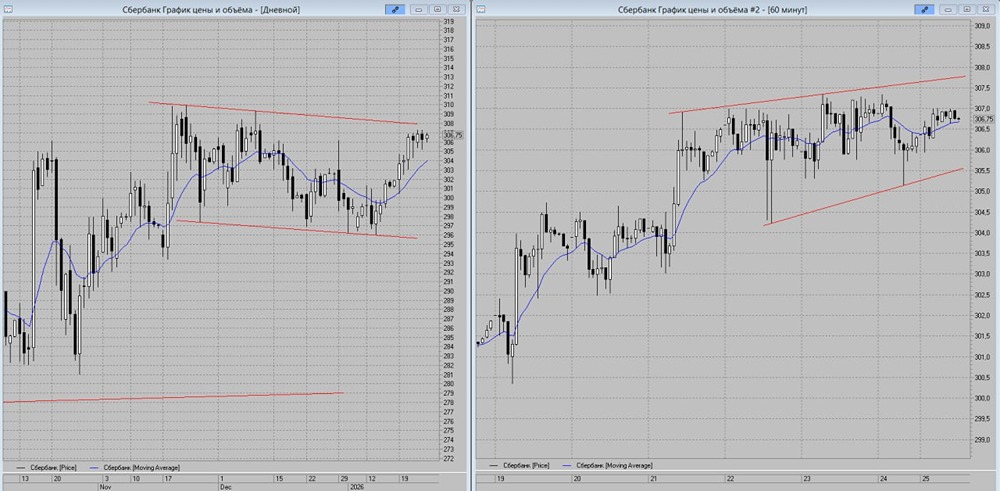Click date 21 on 60-minute time axis
This screenshot has height=491, width=1000.
coord(652,478)
